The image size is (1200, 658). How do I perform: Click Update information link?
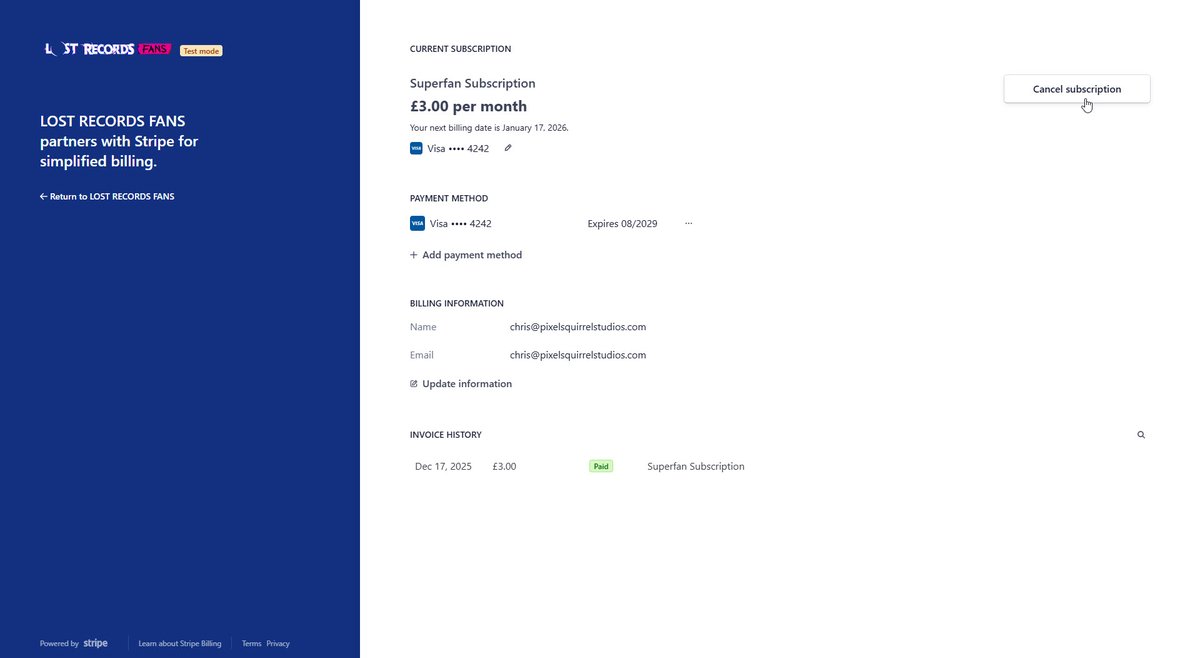coord(461,384)
